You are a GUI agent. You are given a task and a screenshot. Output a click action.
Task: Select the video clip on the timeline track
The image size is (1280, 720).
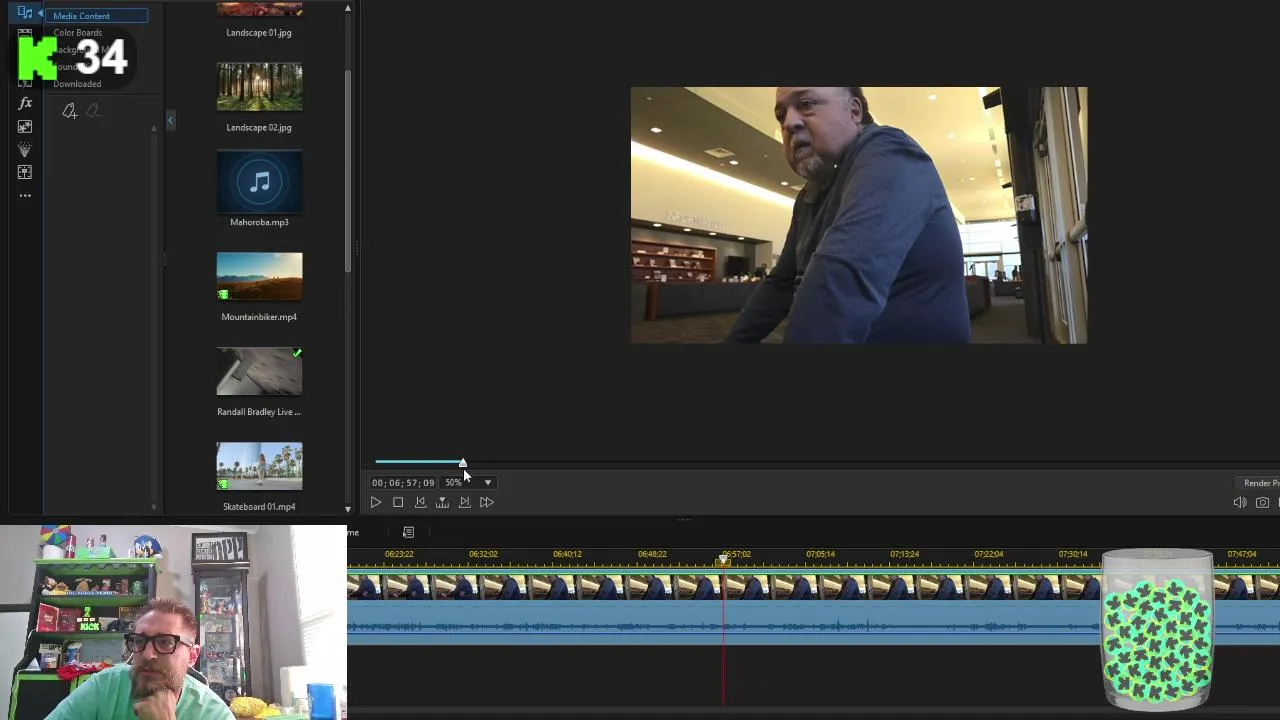tap(813, 585)
